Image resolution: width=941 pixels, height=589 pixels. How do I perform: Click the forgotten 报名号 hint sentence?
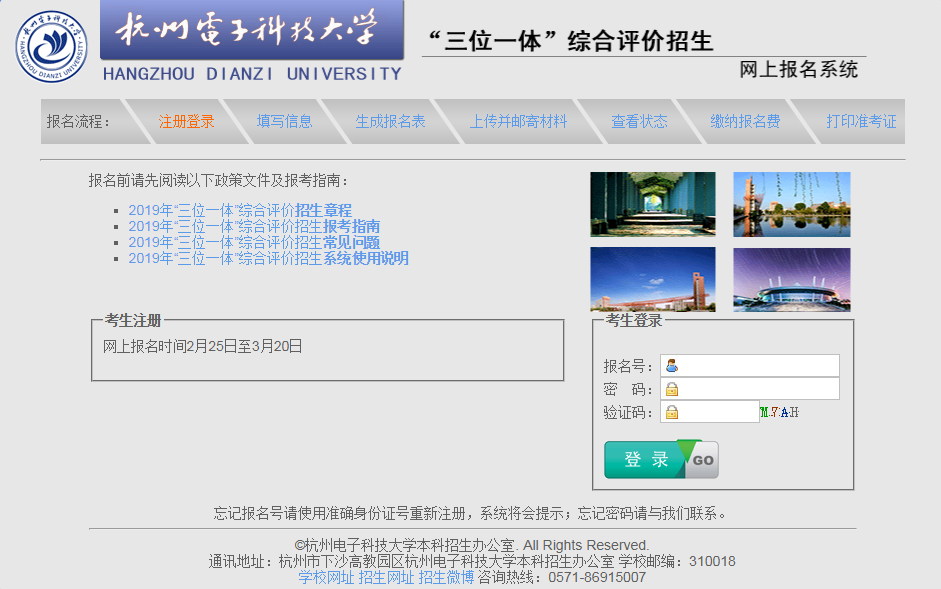click(x=471, y=514)
